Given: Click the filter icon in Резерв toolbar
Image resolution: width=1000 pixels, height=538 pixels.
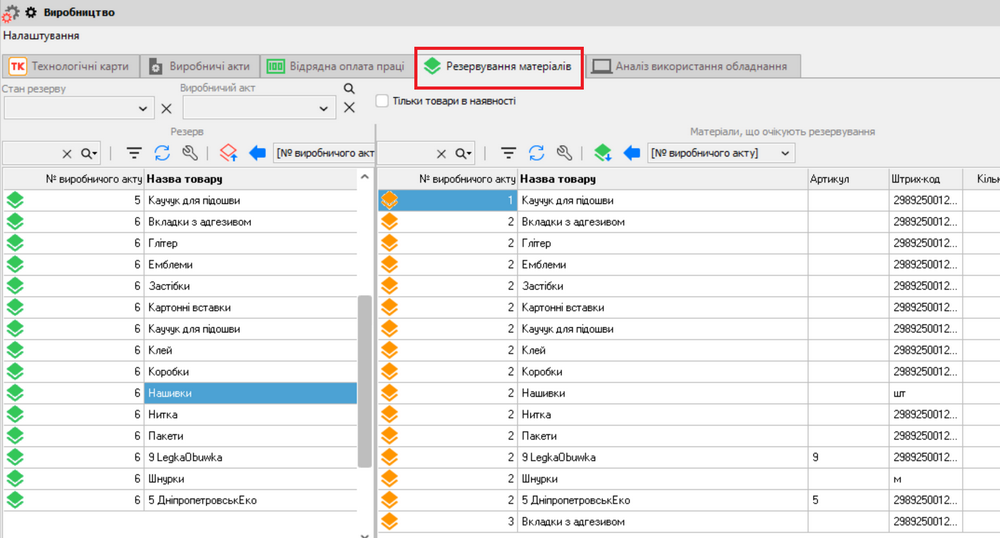Looking at the screenshot, I should point(134,153).
